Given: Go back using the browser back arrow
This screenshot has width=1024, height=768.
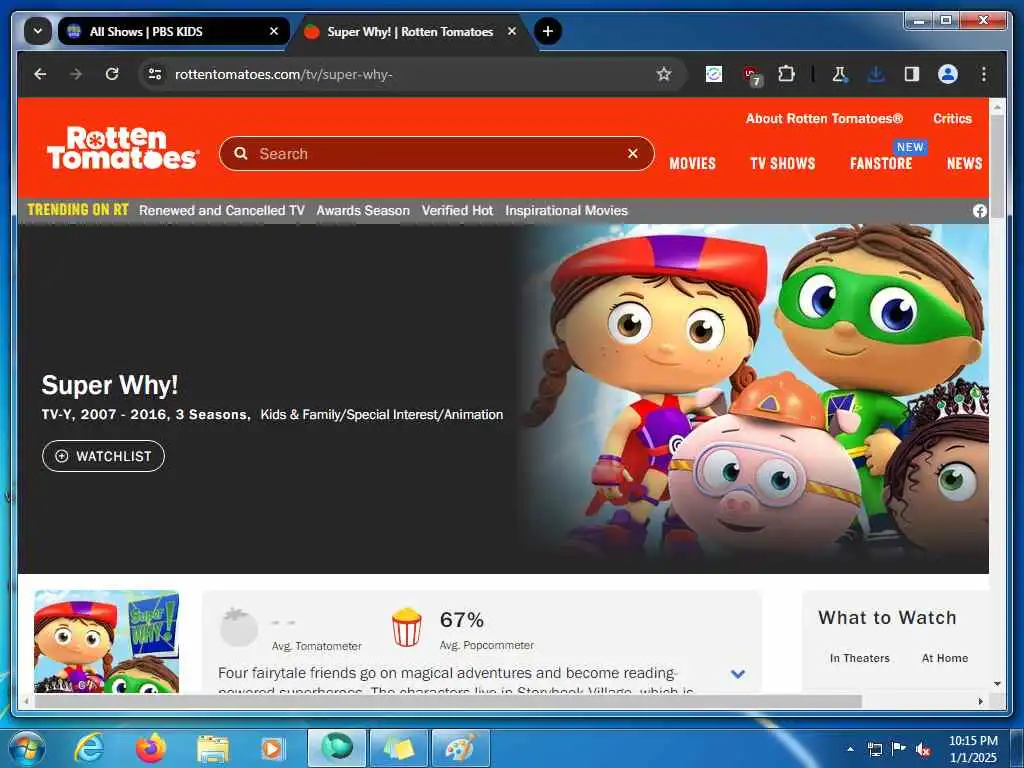Looking at the screenshot, I should point(40,74).
